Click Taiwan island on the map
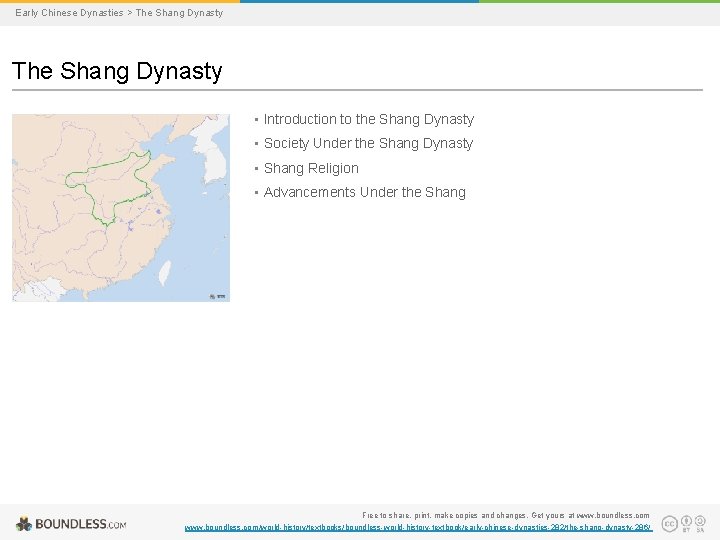 click(165, 273)
